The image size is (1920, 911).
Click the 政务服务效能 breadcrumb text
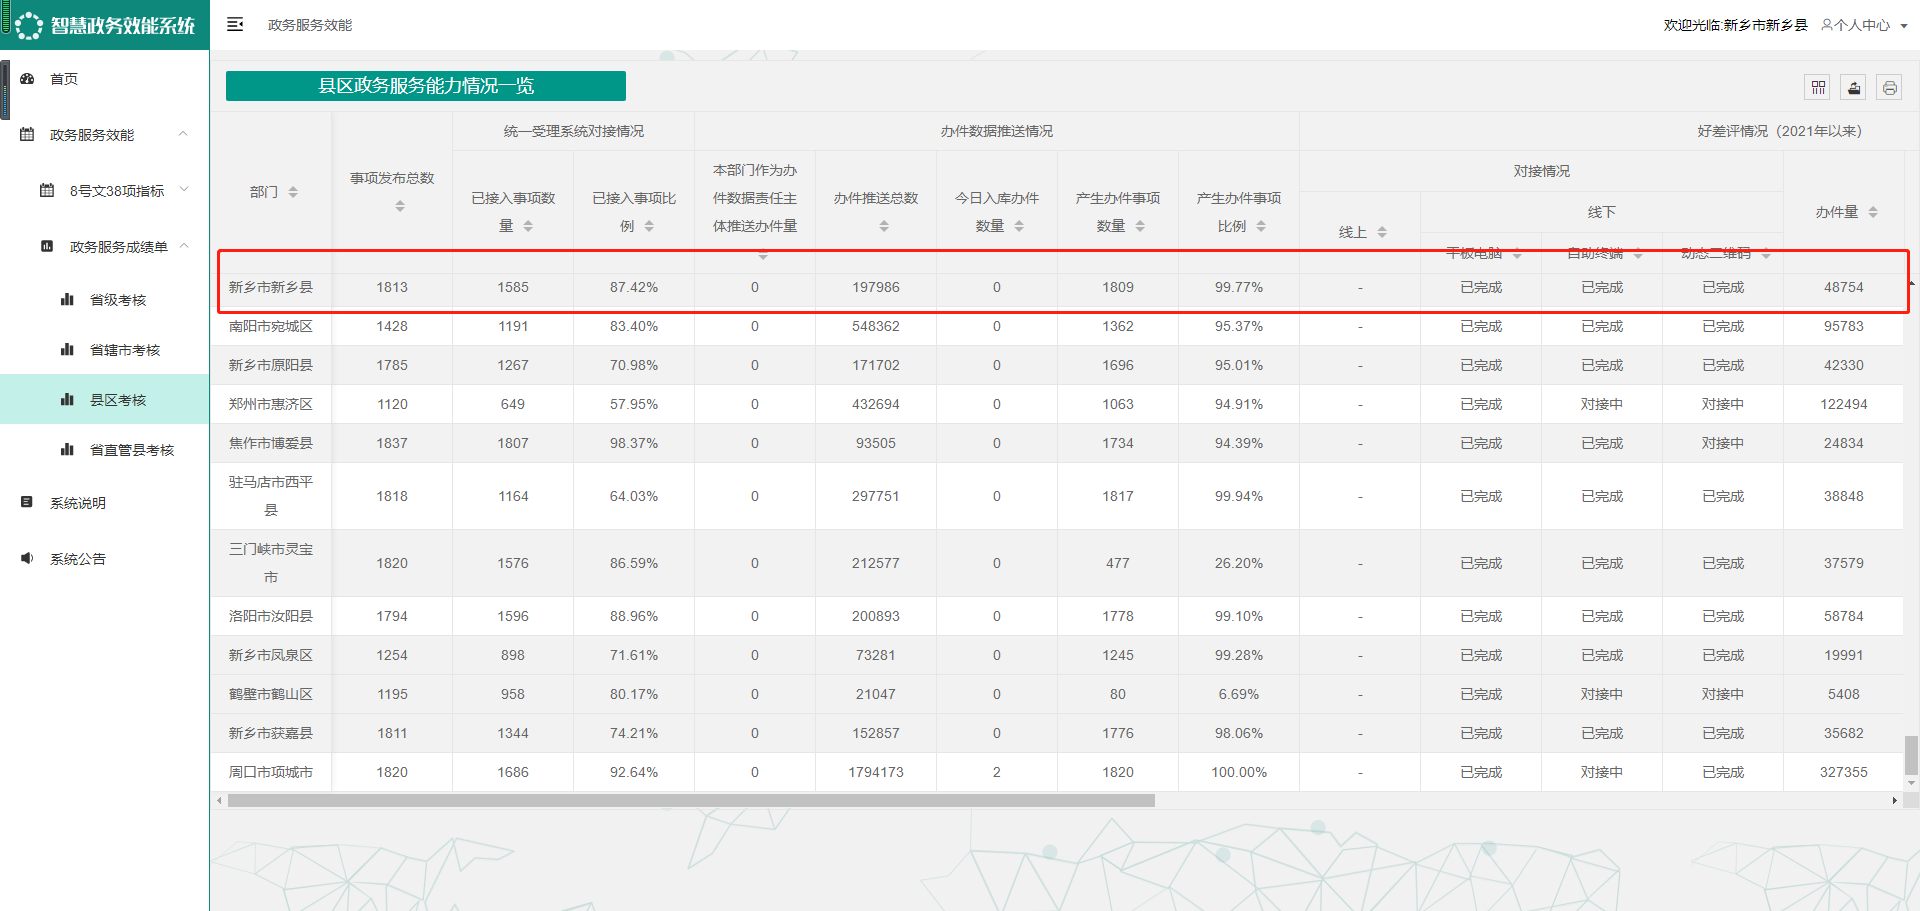(x=310, y=25)
